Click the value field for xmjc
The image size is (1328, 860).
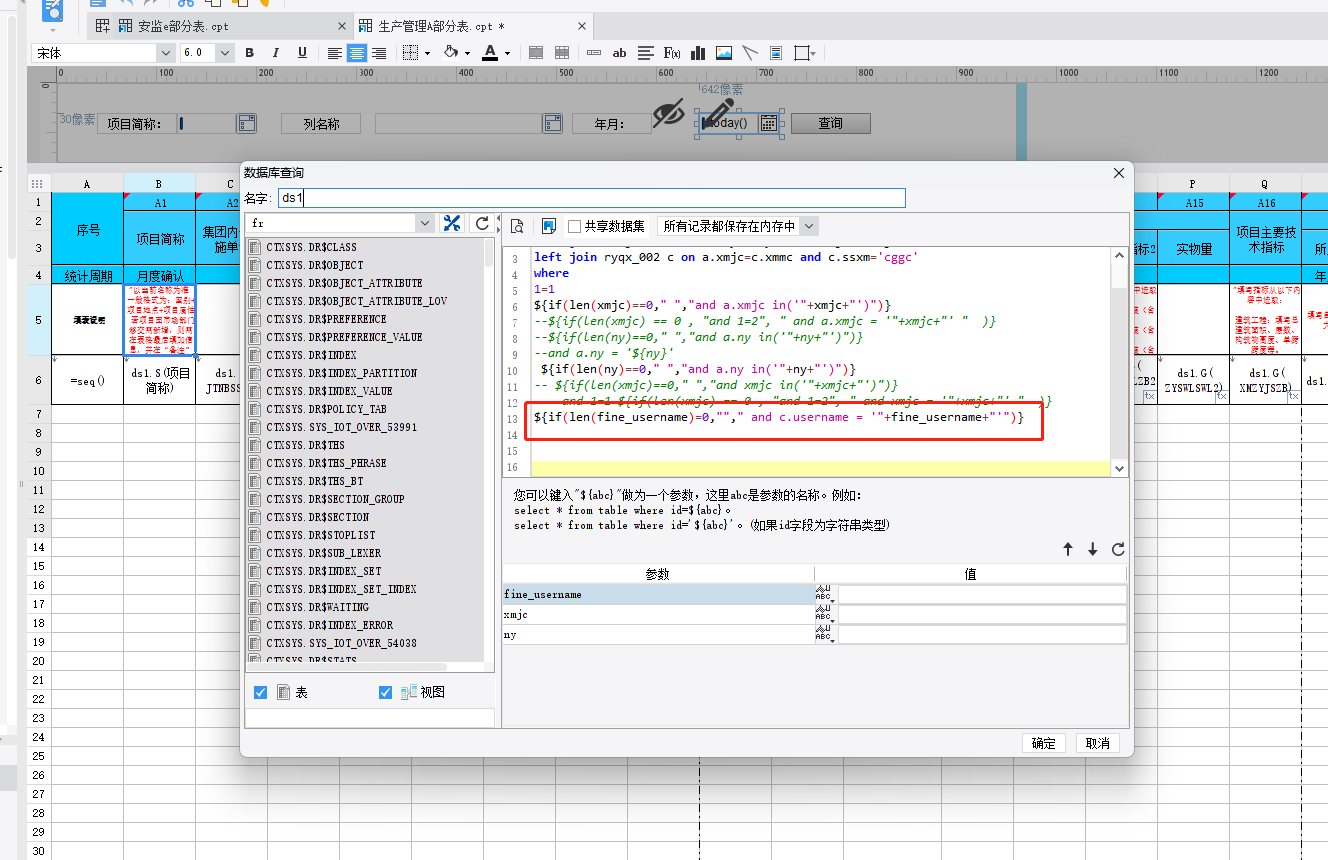point(981,615)
